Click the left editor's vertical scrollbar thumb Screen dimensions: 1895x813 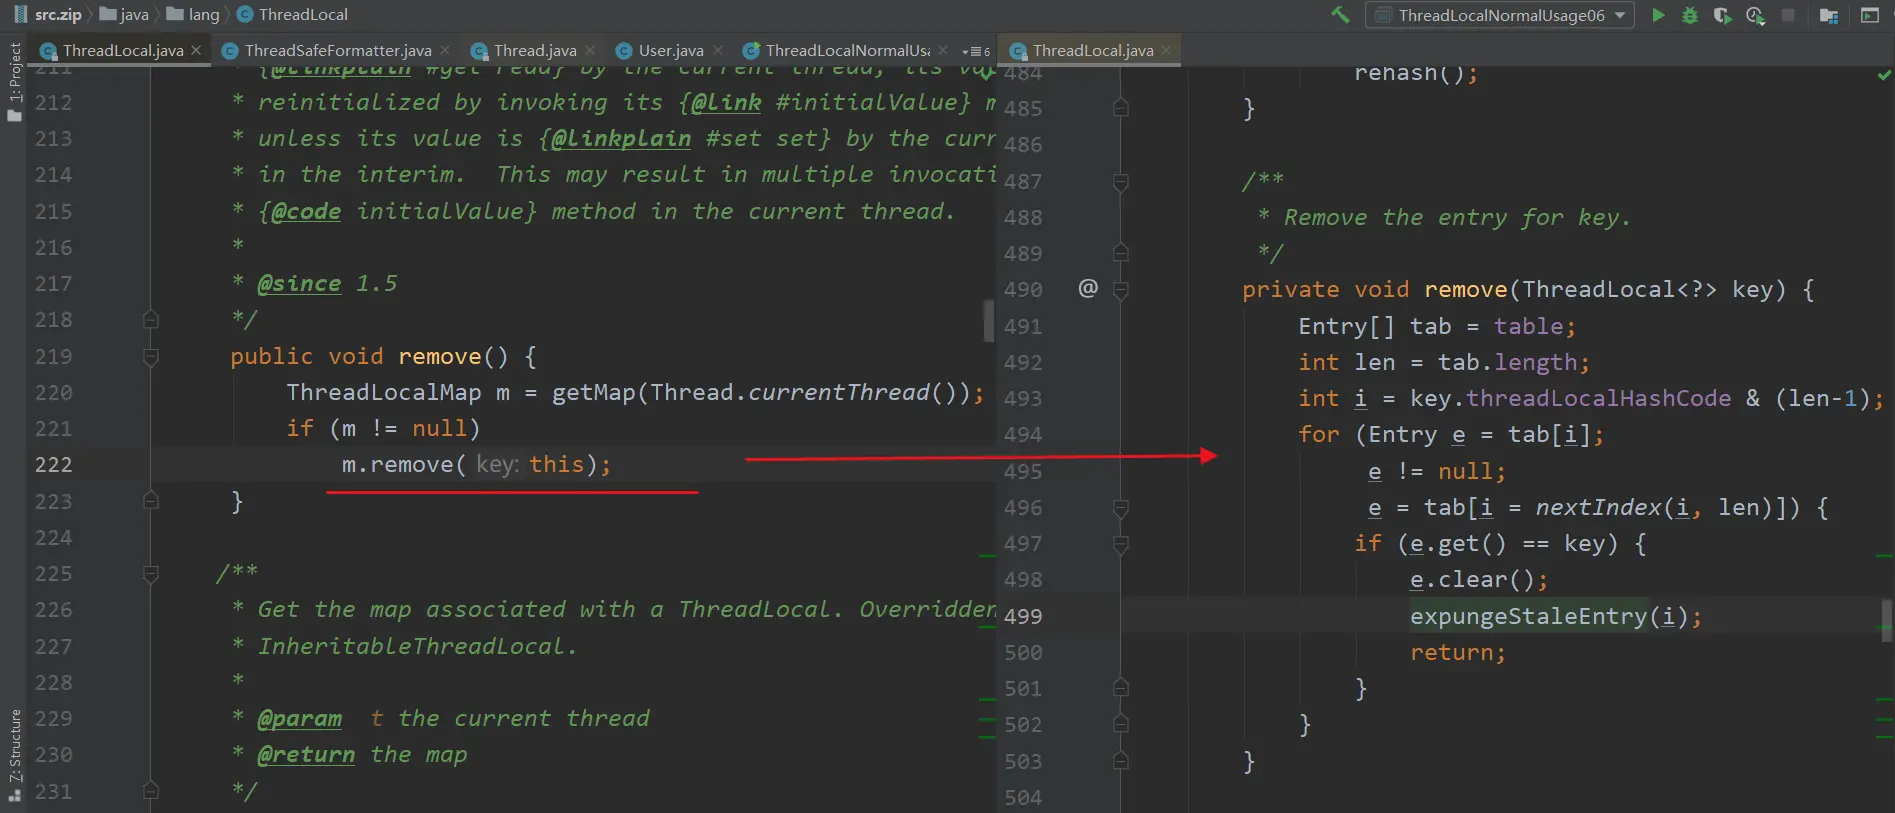coord(988,320)
